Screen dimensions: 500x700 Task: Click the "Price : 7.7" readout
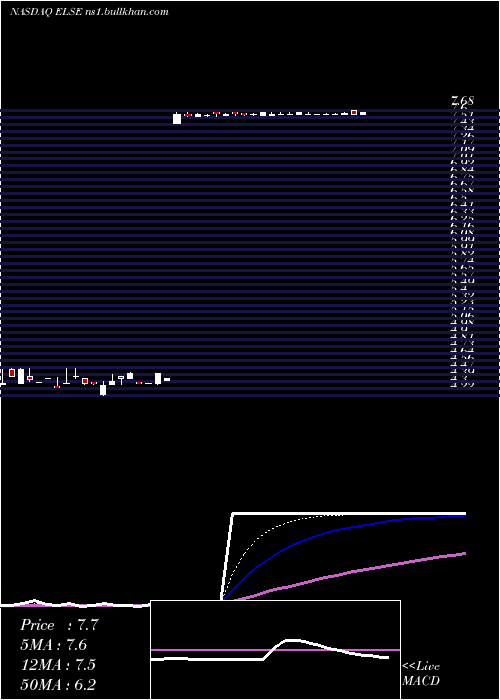pyautogui.click(x=59, y=625)
